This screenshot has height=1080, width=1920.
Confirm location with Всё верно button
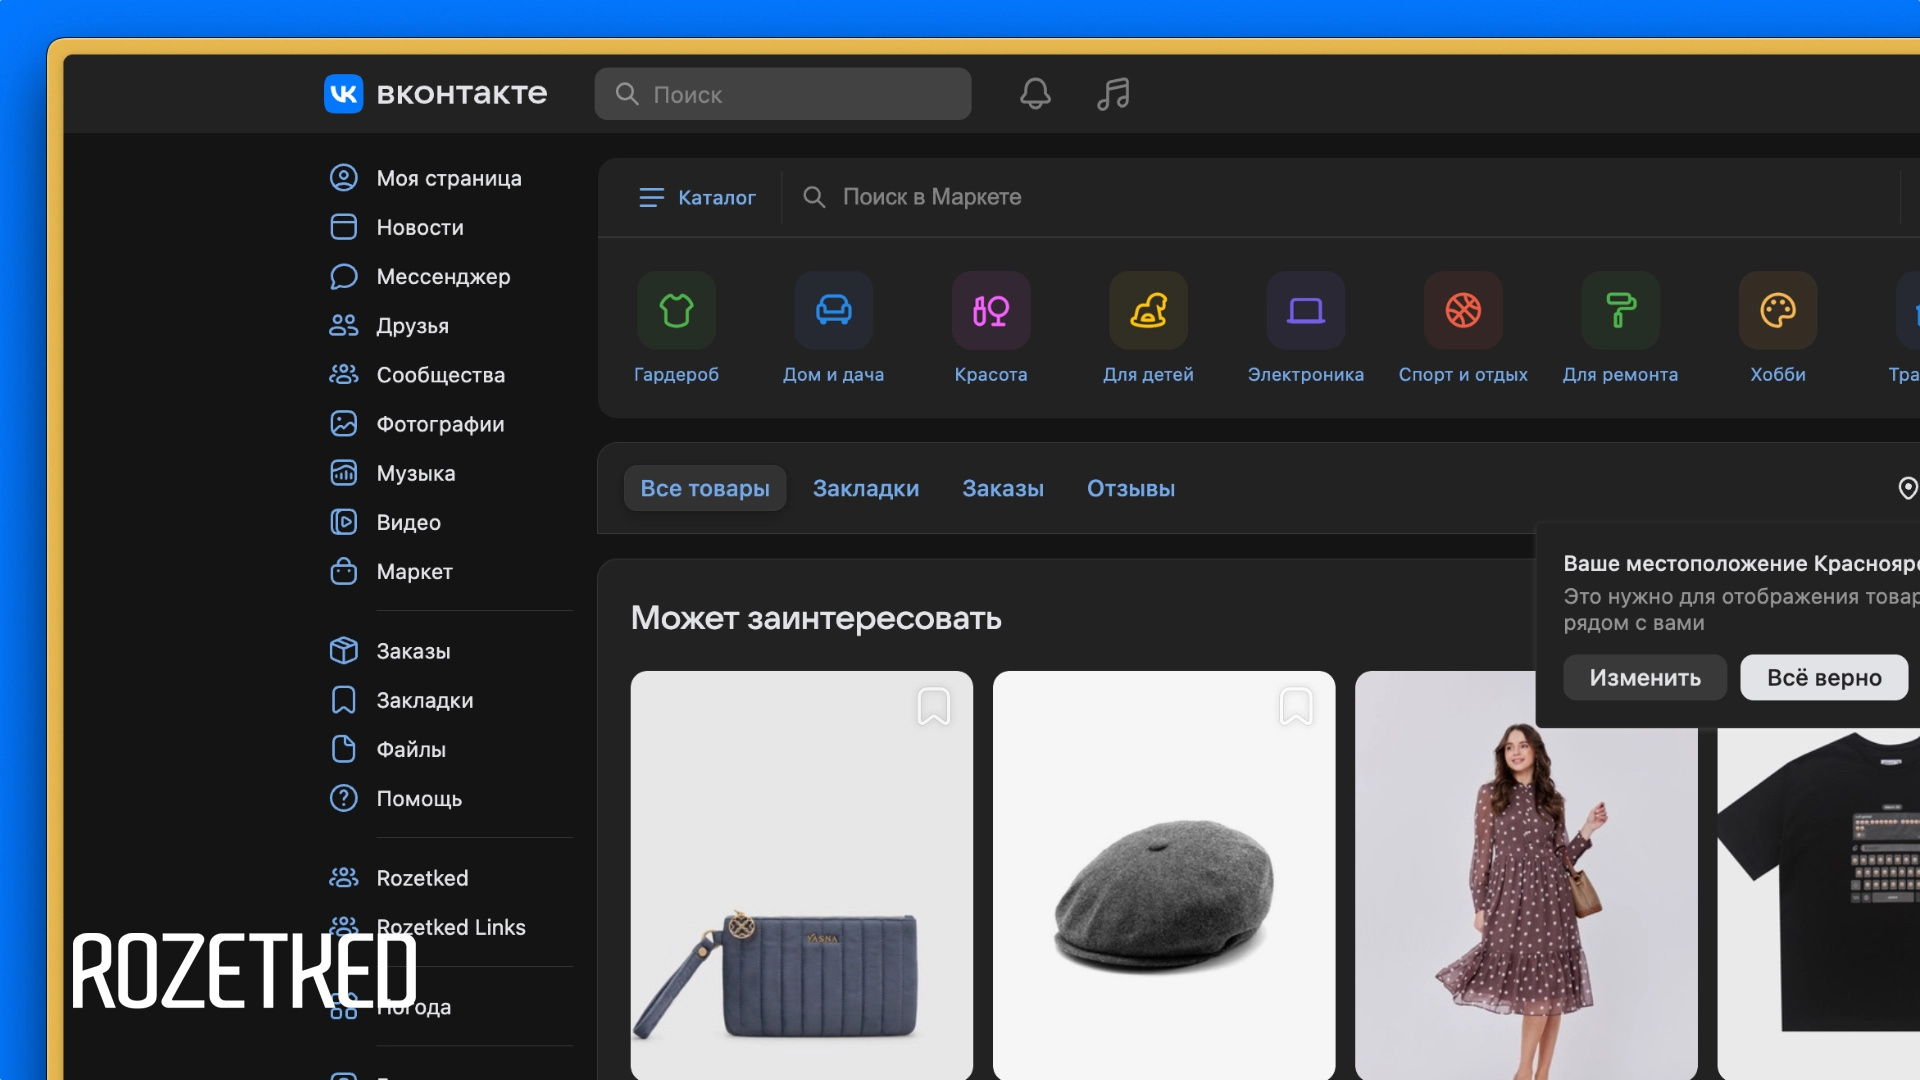click(x=1823, y=677)
